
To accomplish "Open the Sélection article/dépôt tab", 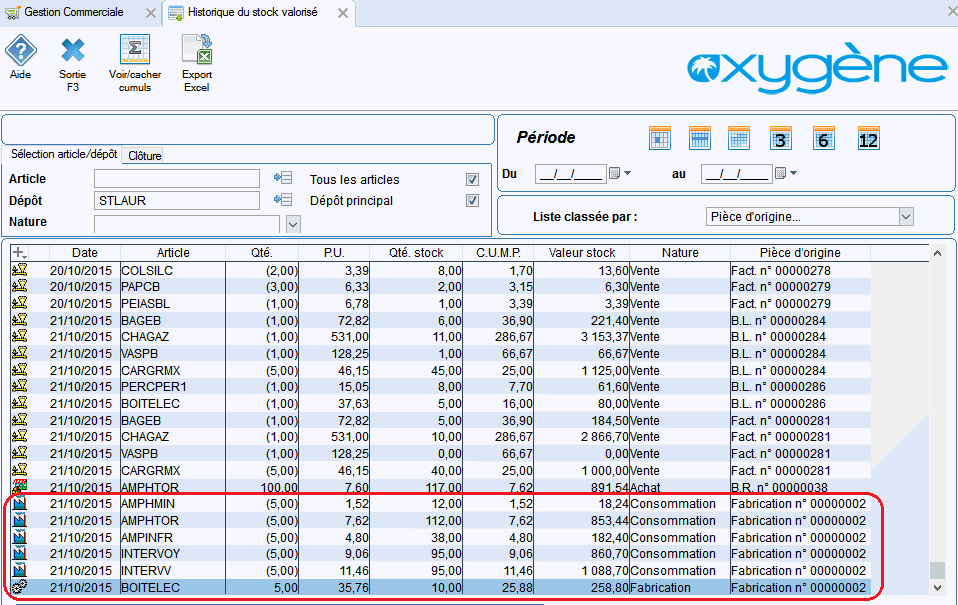I will (x=64, y=155).
